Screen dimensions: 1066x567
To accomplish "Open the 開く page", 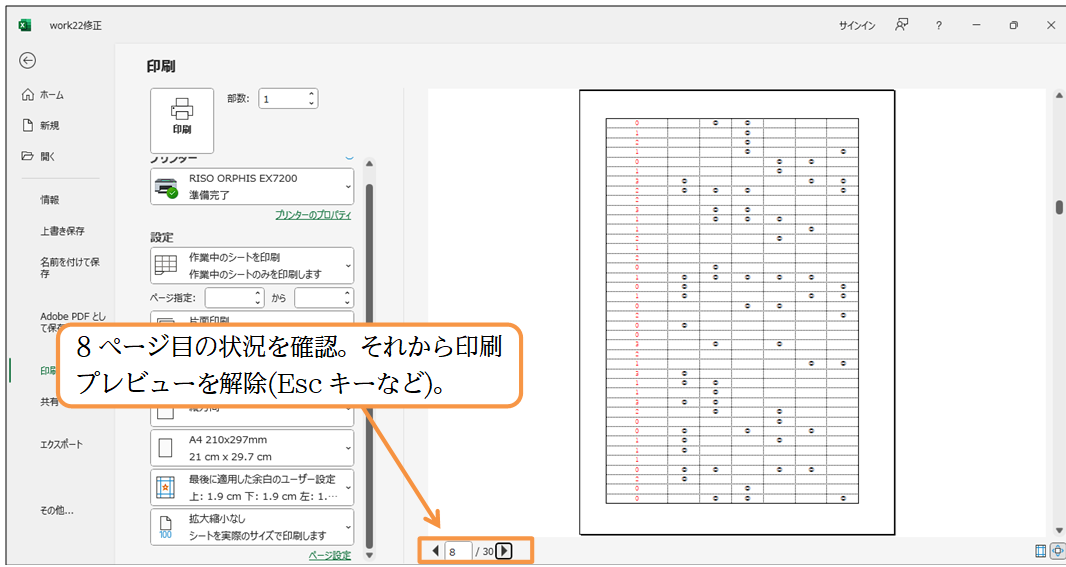I will 39,156.
